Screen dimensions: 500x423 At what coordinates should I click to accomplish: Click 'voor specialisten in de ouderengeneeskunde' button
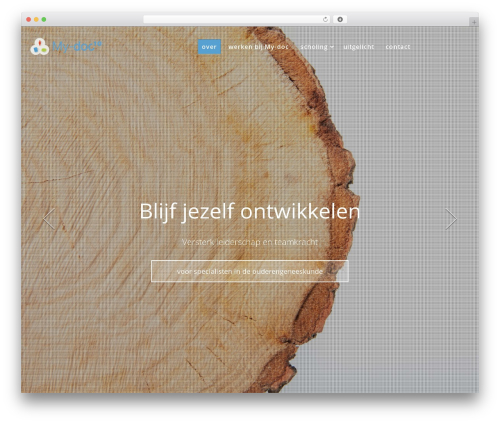coord(250,271)
